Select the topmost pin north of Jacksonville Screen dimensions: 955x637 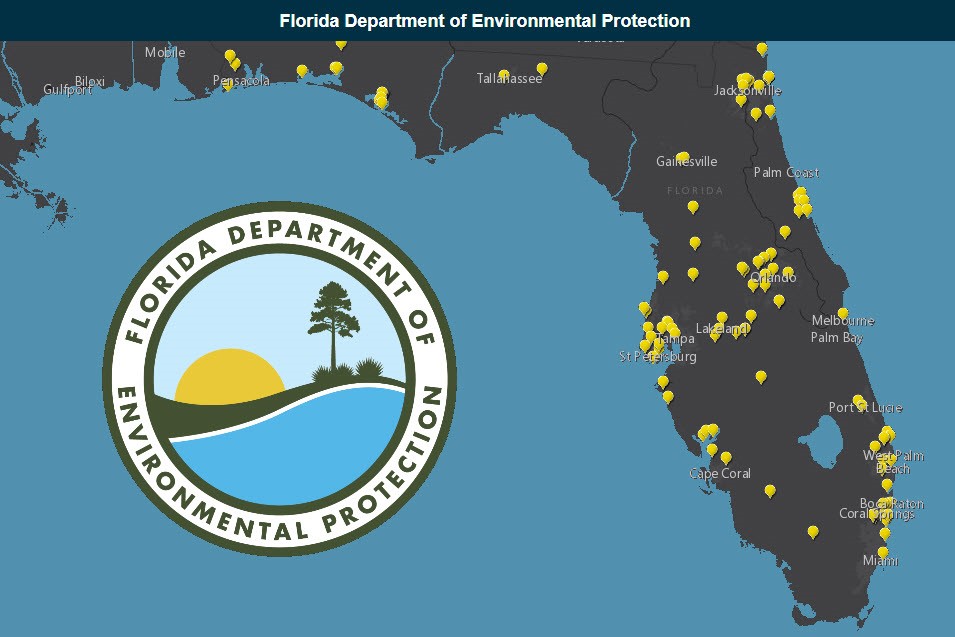pos(762,48)
